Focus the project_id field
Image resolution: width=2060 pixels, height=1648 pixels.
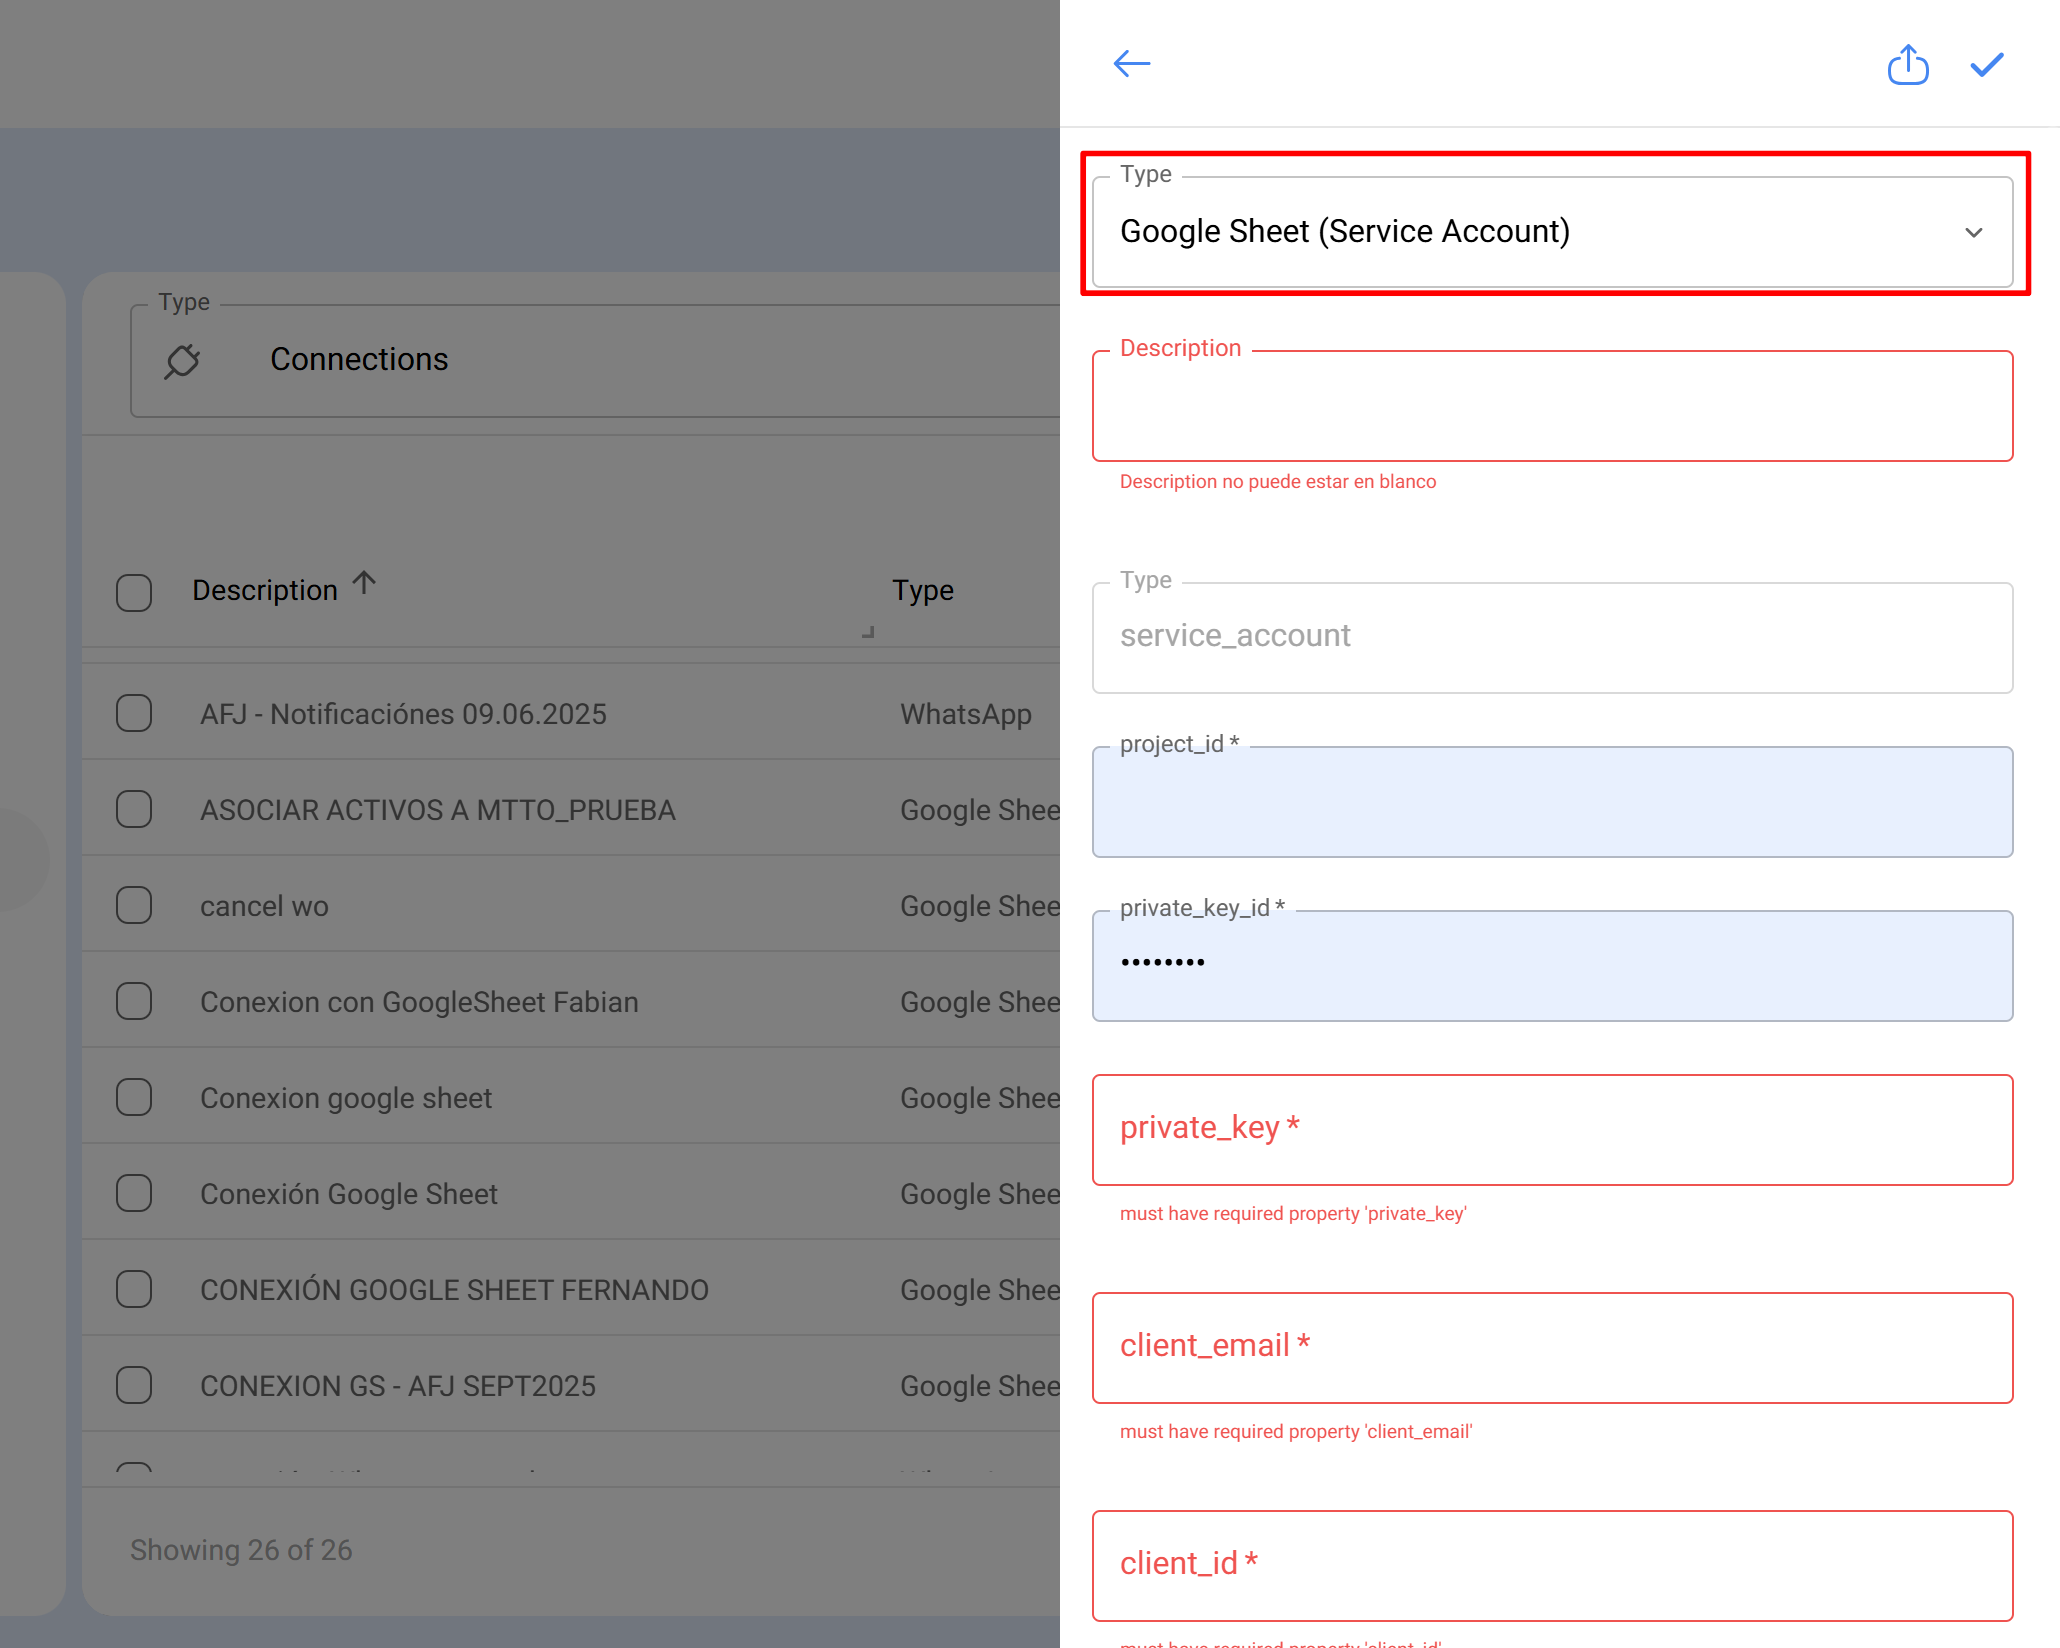click(x=1551, y=802)
